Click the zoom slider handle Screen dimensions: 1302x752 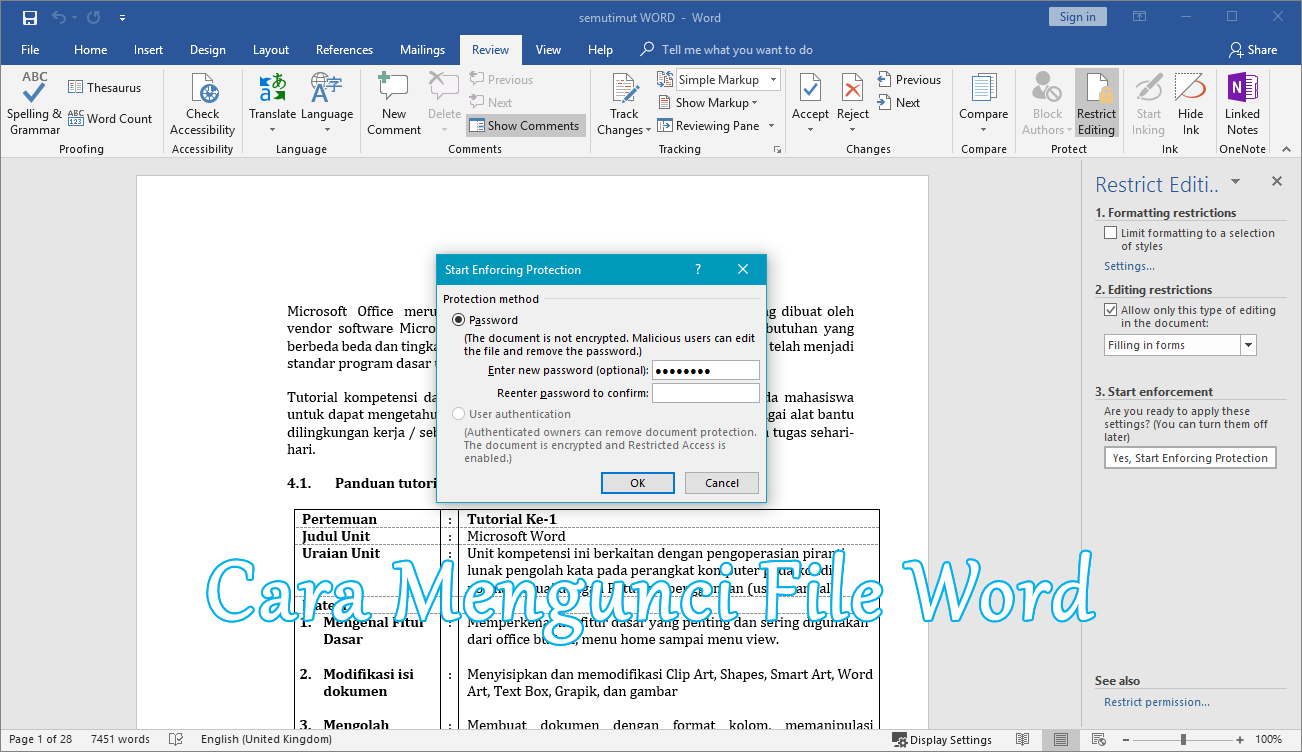[1183, 740]
